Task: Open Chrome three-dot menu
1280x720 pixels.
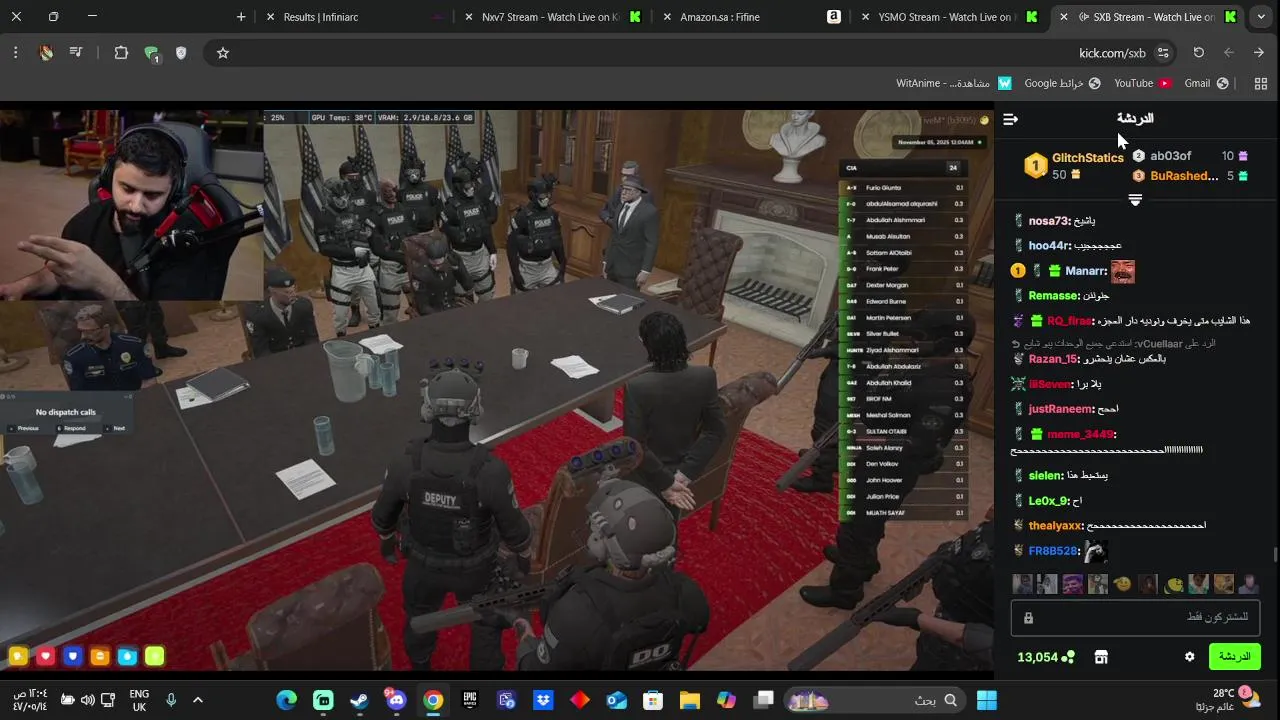Action: coord(15,53)
